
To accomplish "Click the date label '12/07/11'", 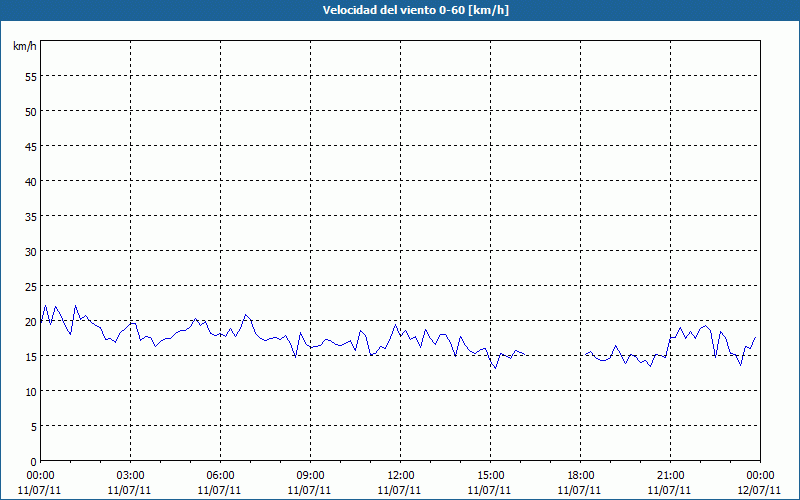I will (x=759, y=490).
